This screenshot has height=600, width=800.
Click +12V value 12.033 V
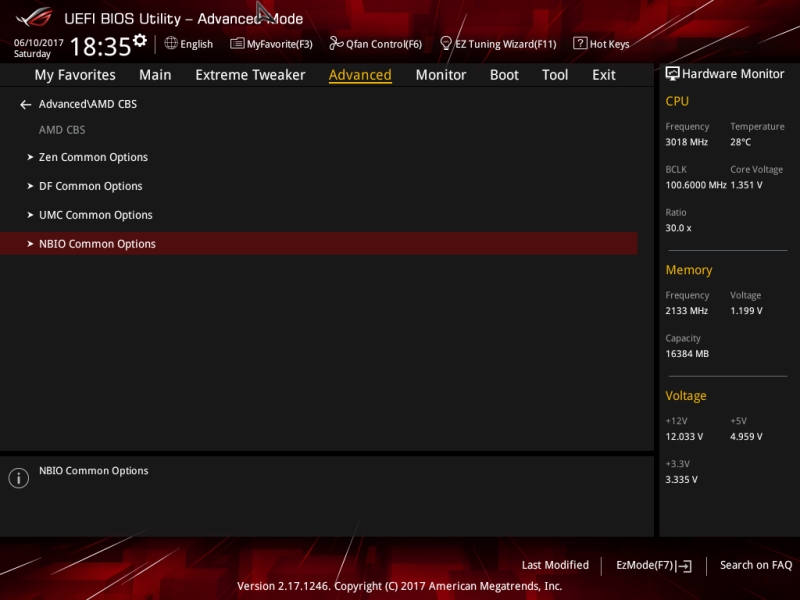coord(684,437)
